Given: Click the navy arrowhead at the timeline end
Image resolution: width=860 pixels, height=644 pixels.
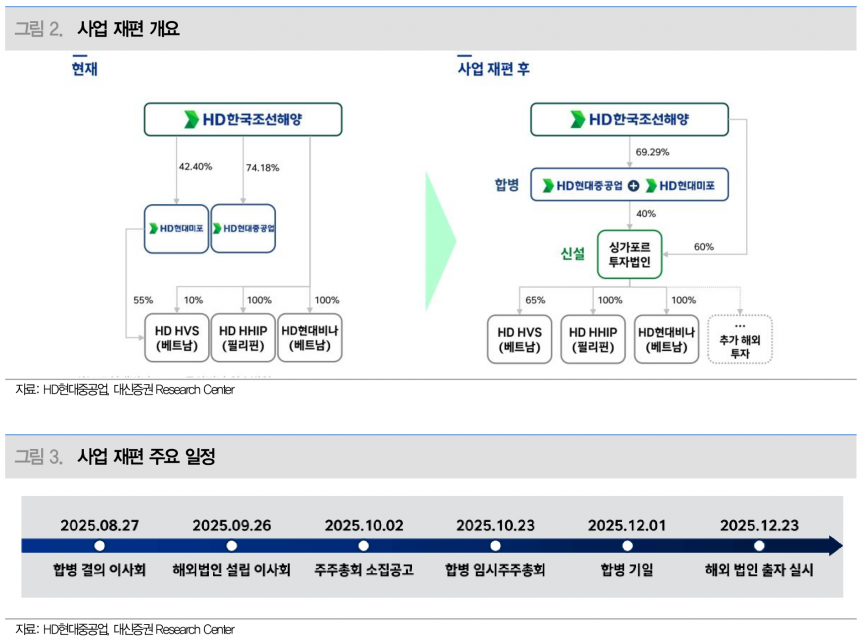Looking at the screenshot, I should 833,545.
